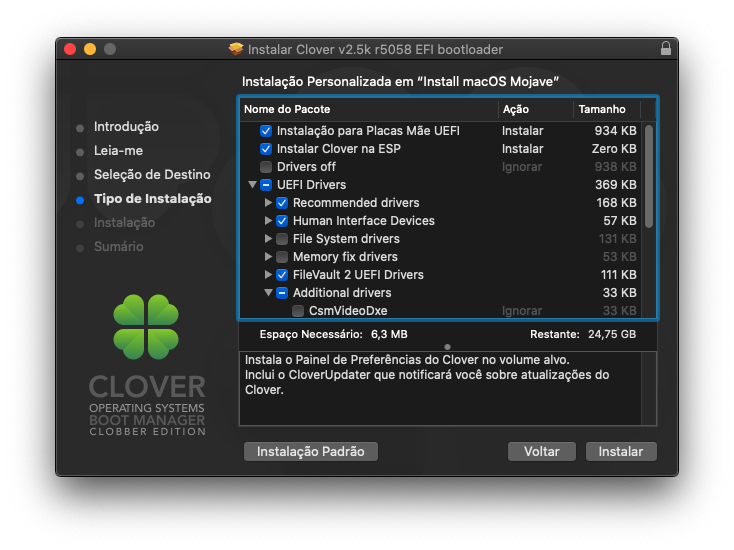The width and height of the screenshot is (734, 550).
Task: Click the Ação column header
Action: [x=536, y=110]
